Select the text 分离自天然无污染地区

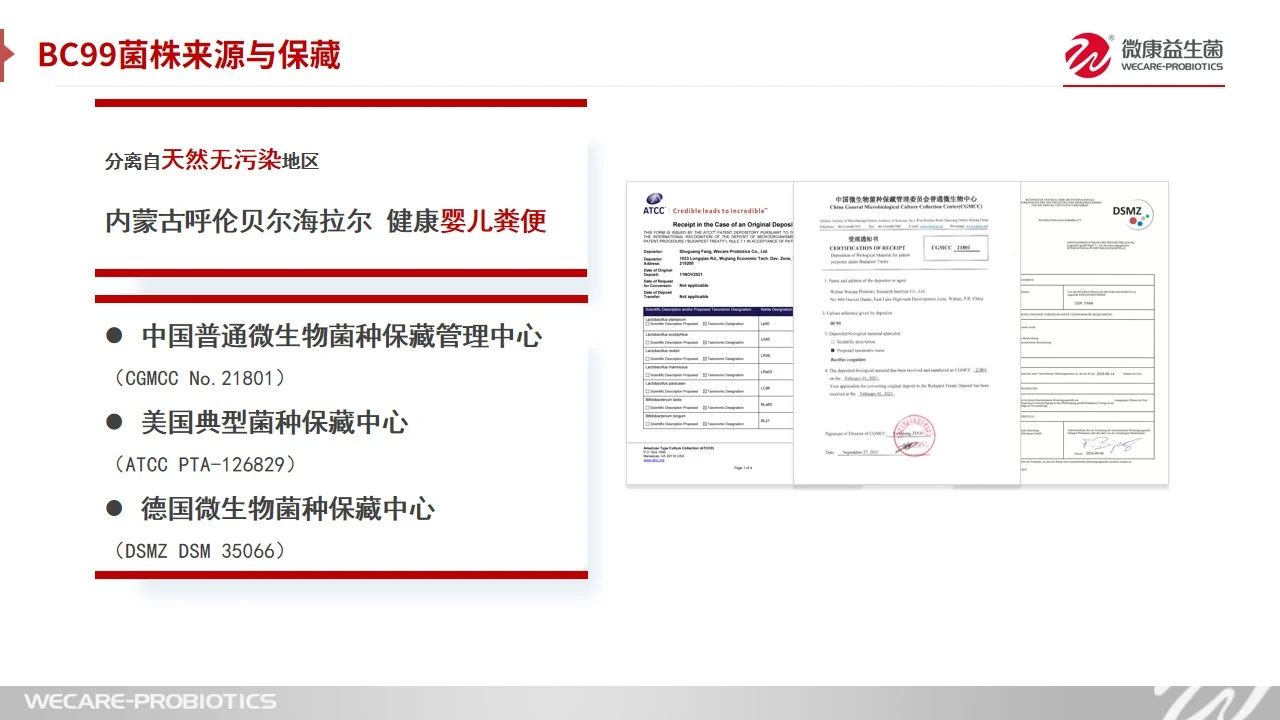point(212,159)
